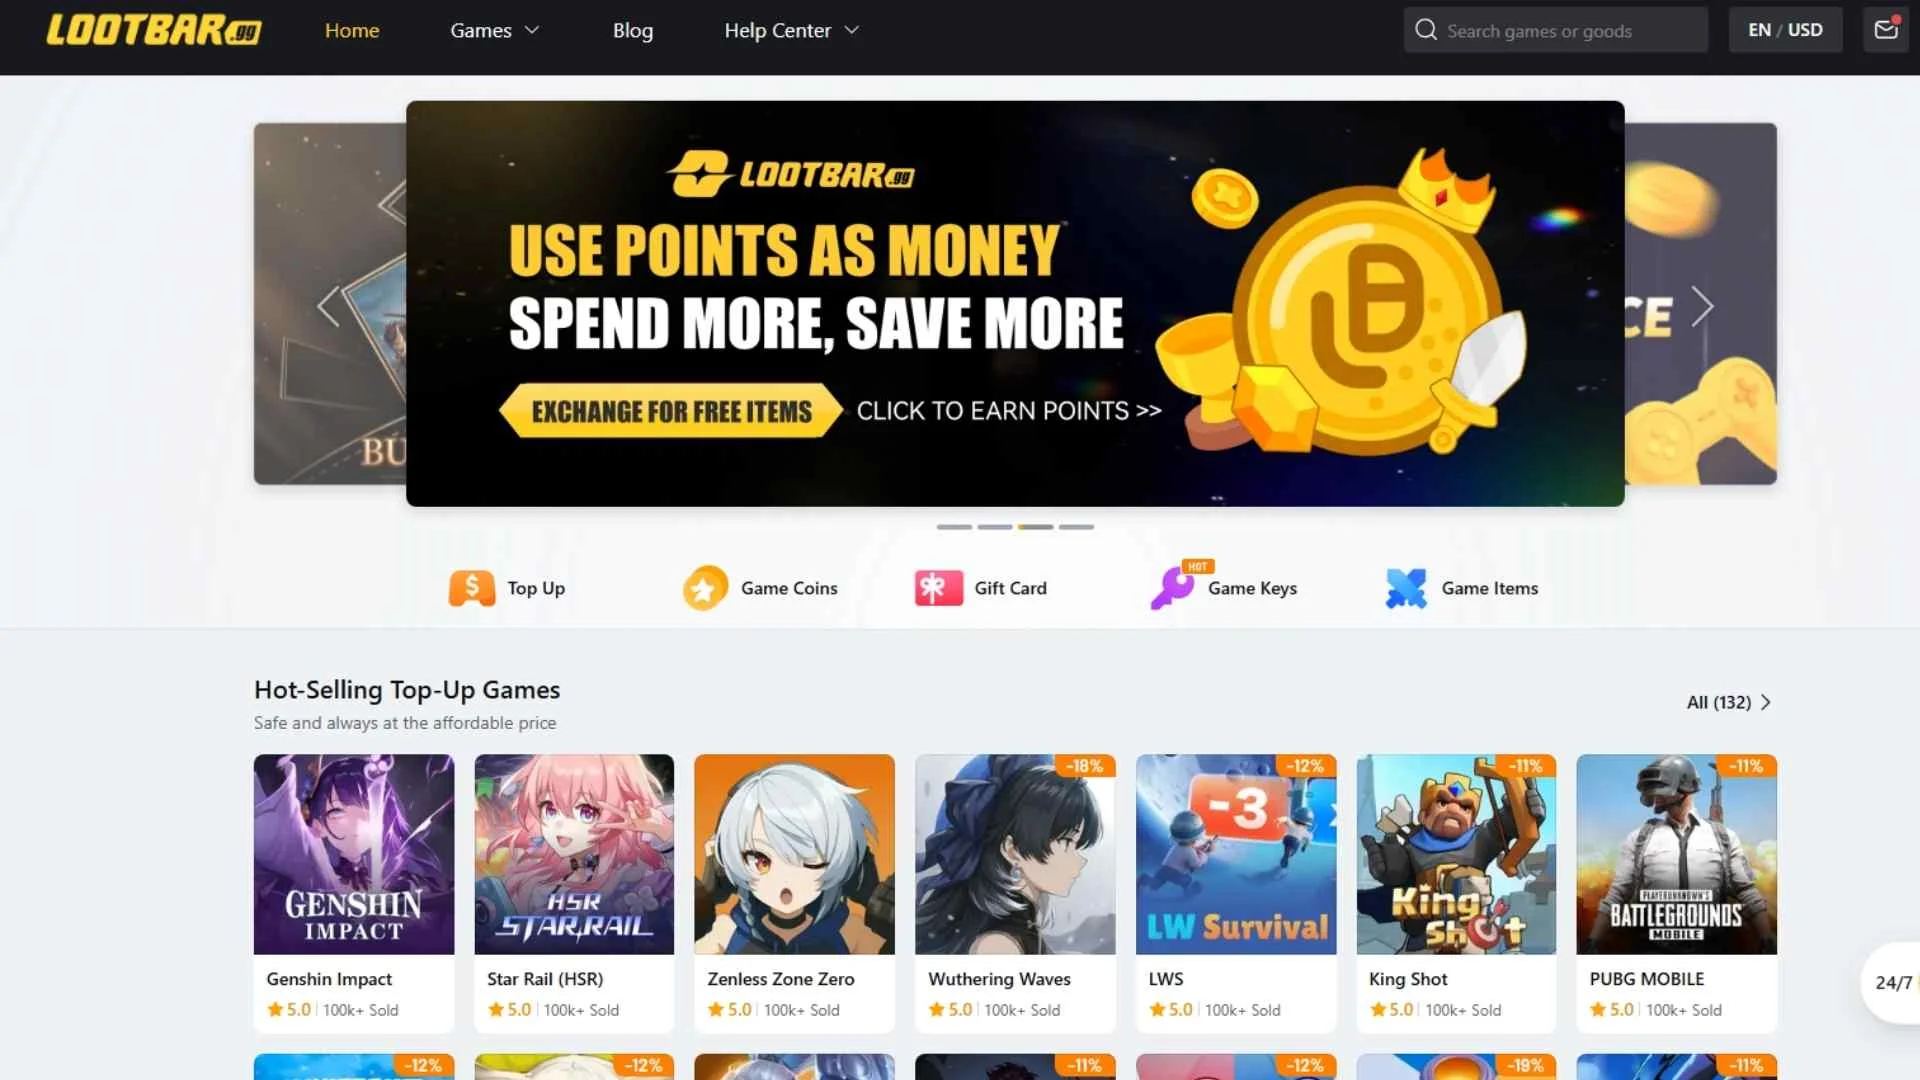Screen dimensions: 1920x1080
Task: Click Exchange for Free Items banner button
Action: click(671, 411)
